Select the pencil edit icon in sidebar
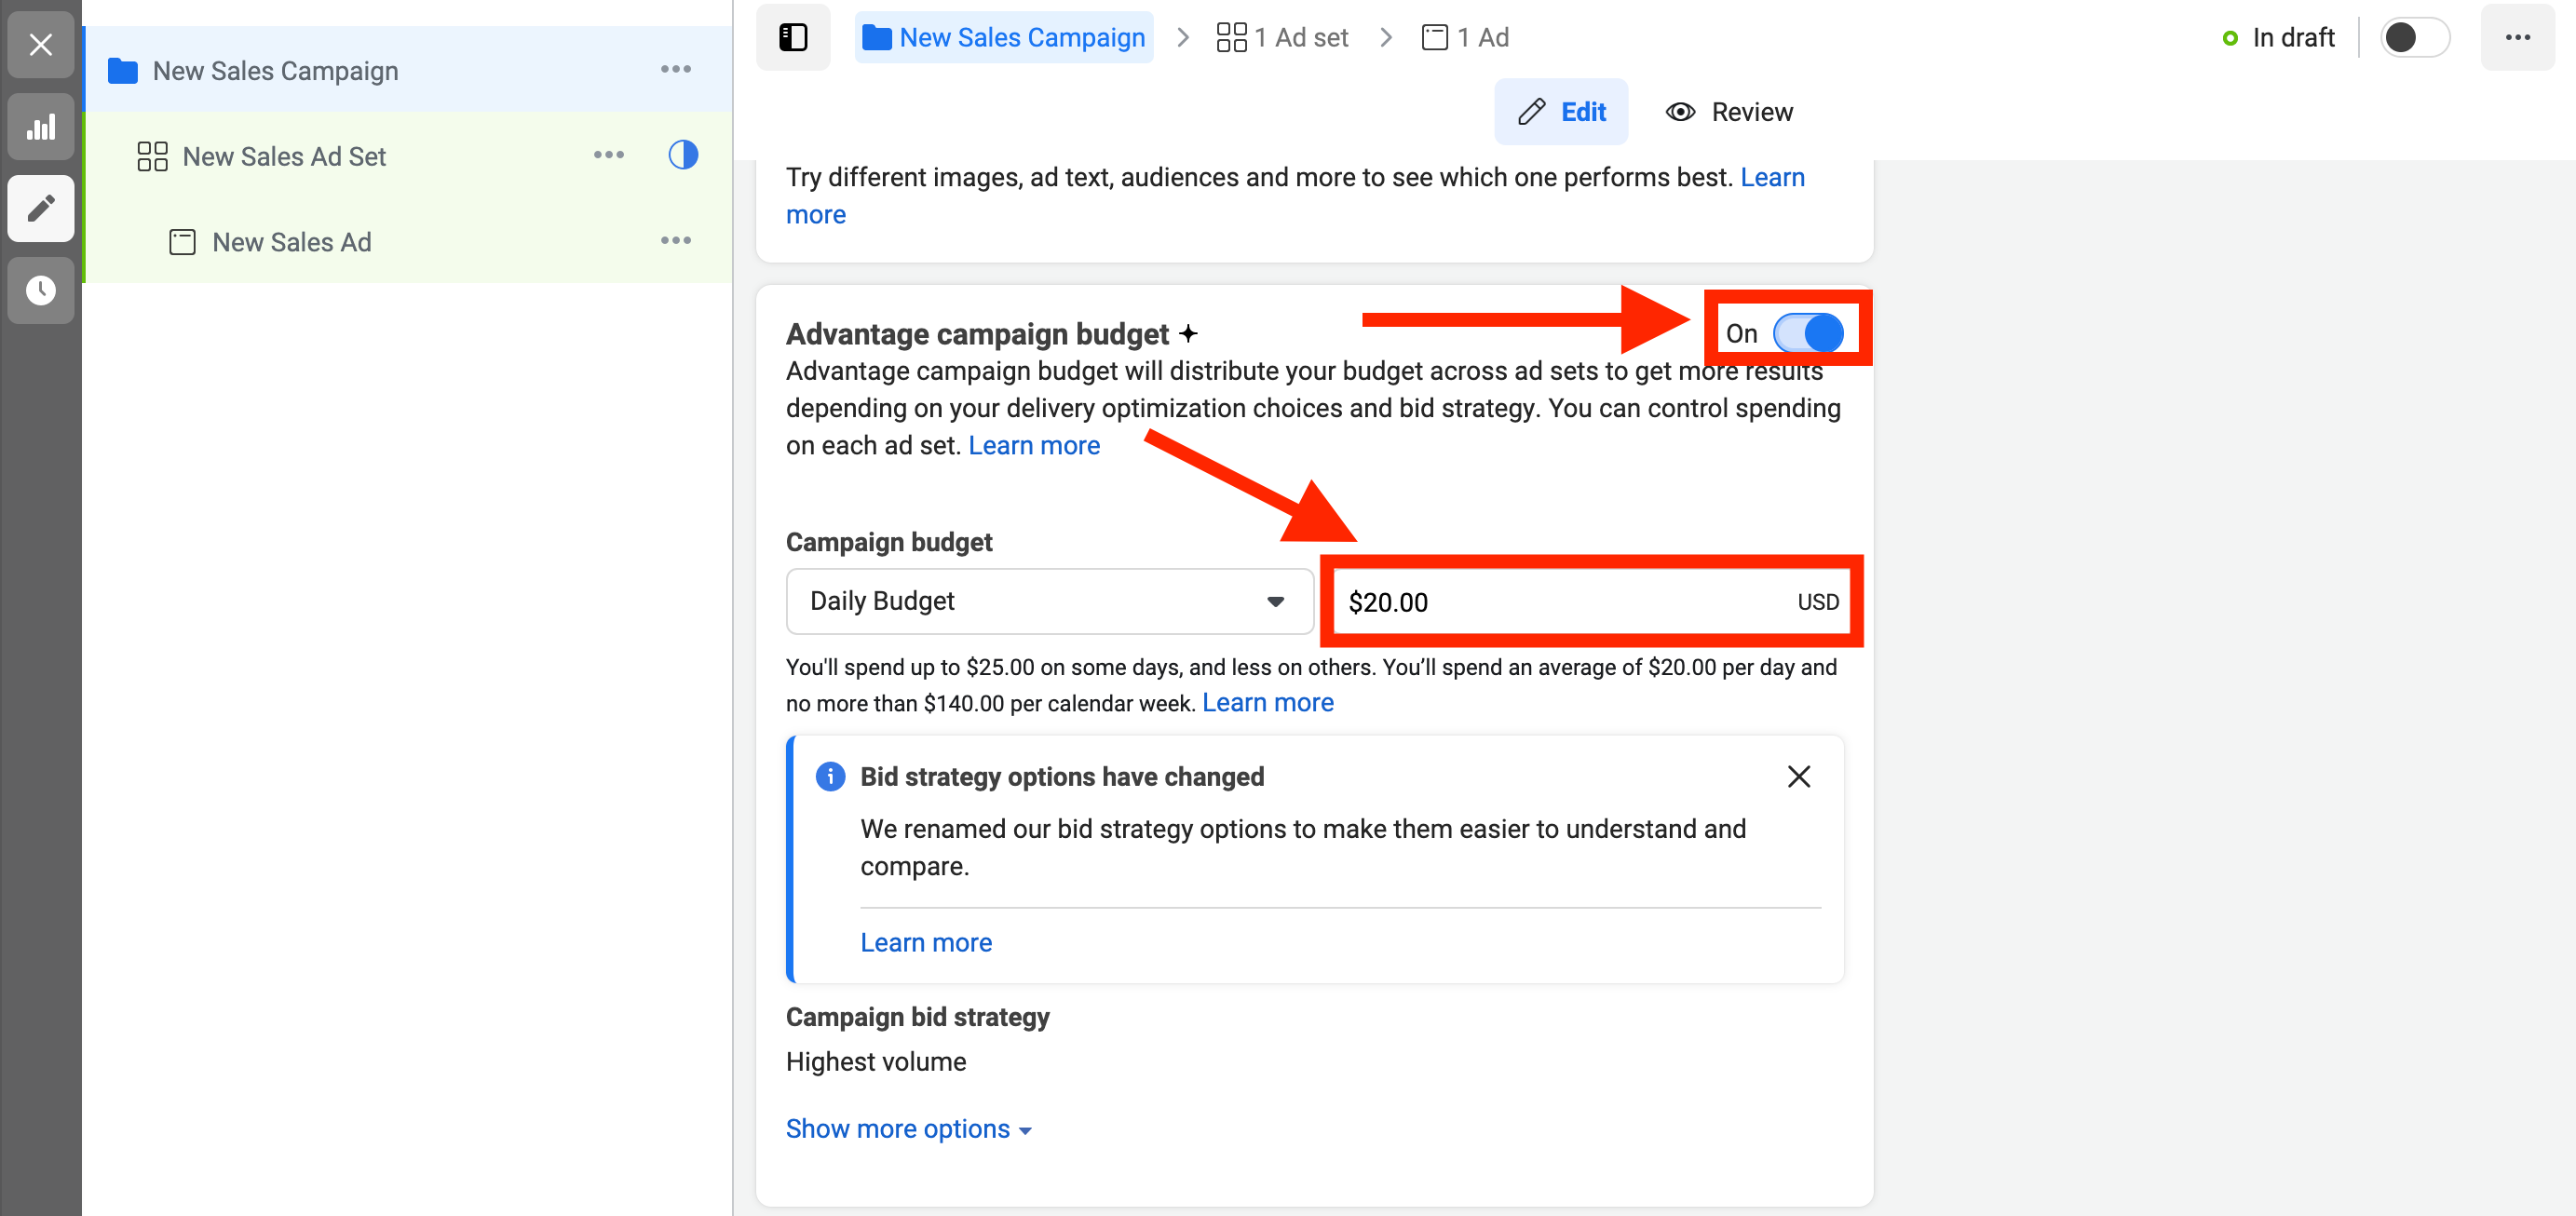 pyautogui.click(x=40, y=208)
